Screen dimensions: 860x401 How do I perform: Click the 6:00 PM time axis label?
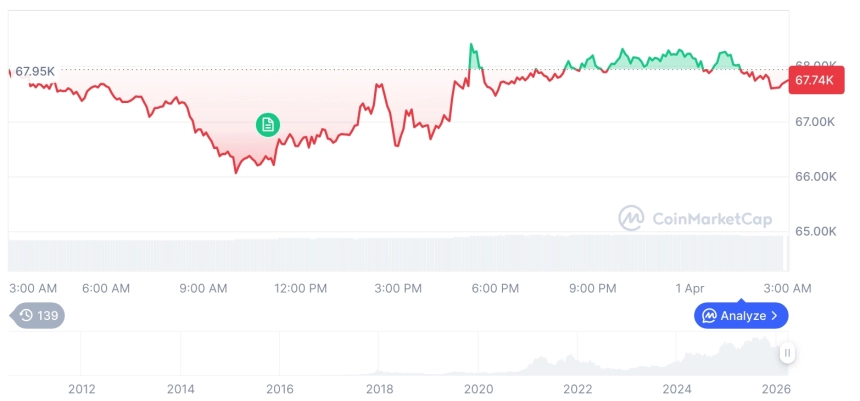click(495, 288)
